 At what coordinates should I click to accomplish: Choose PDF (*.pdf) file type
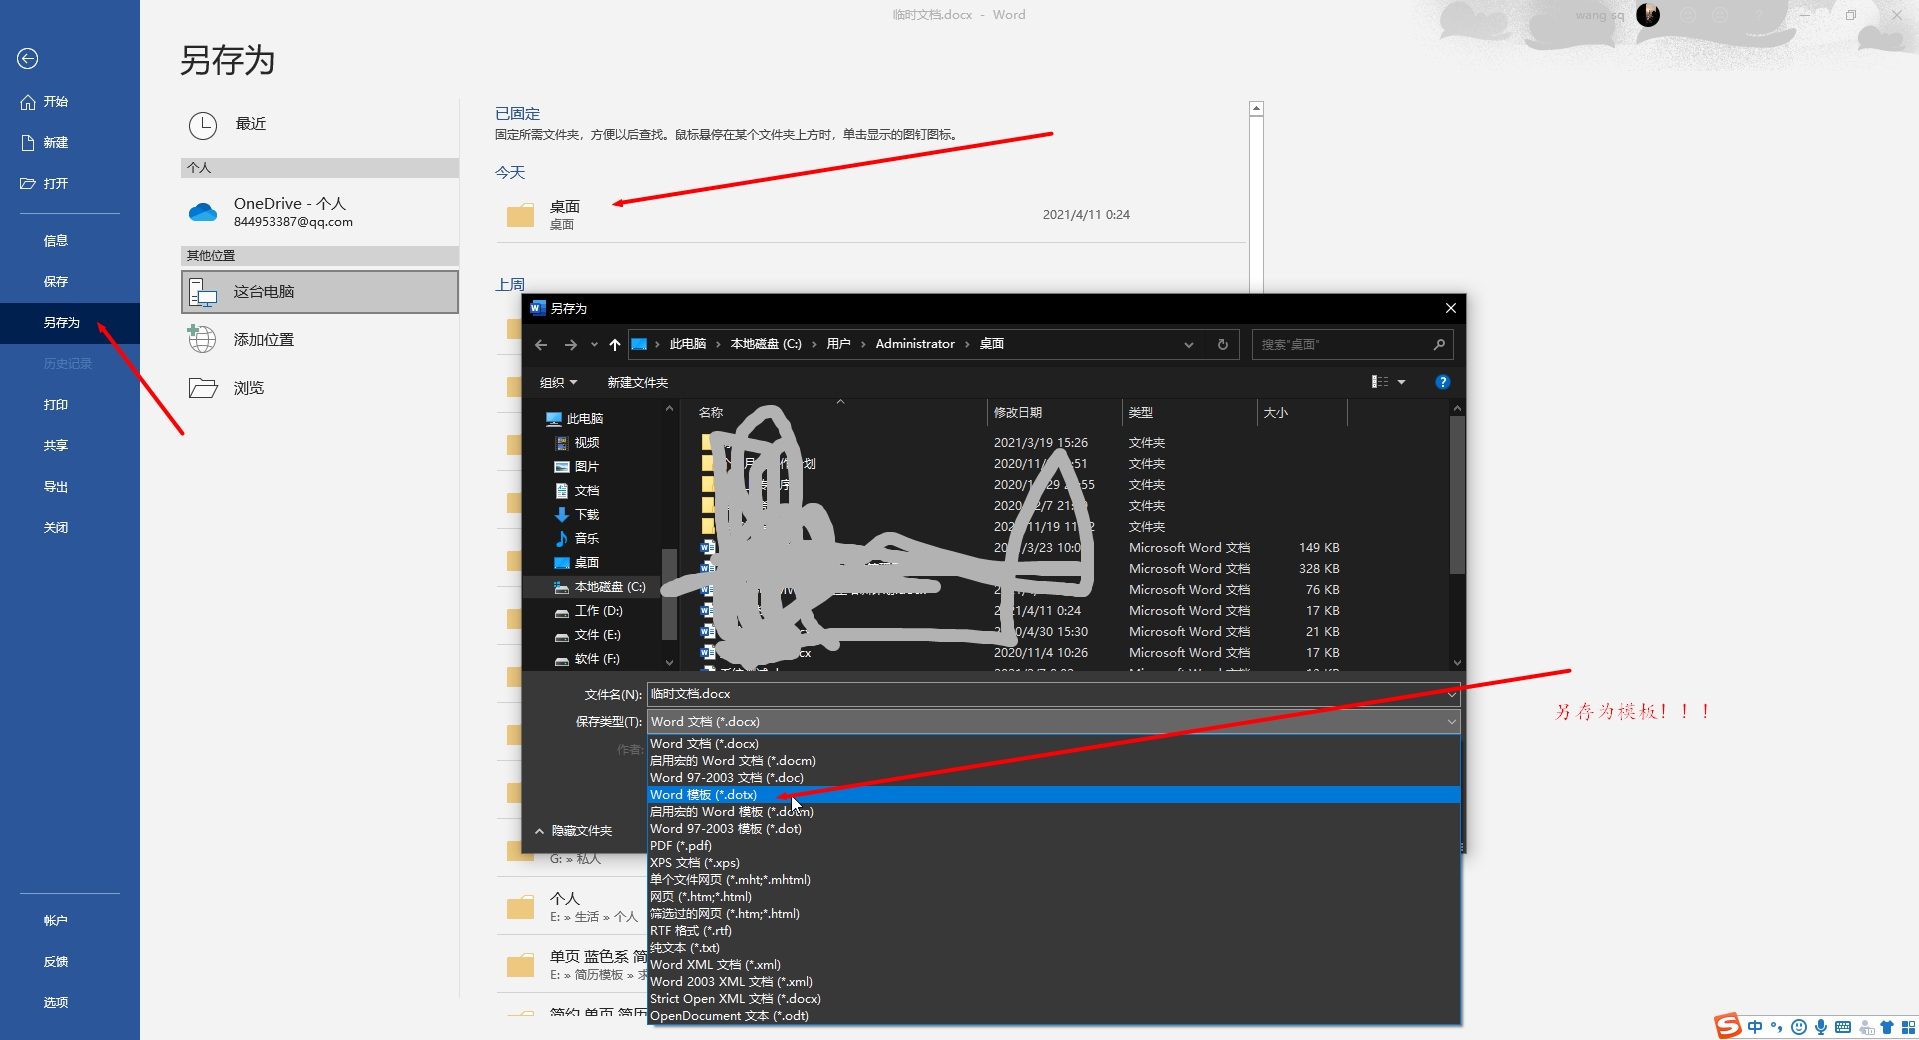click(1054, 846)
